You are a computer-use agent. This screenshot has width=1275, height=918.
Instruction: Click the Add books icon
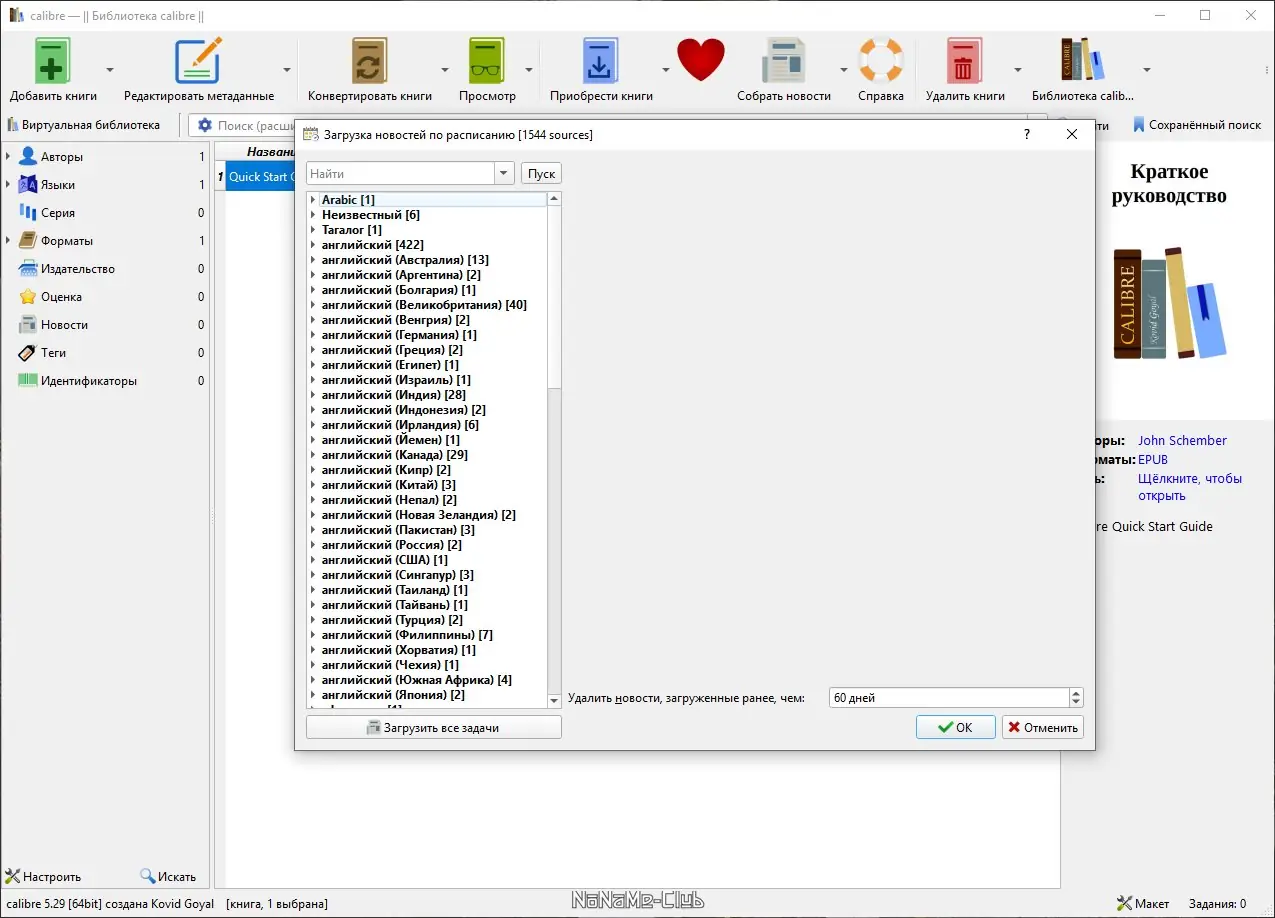53,61
